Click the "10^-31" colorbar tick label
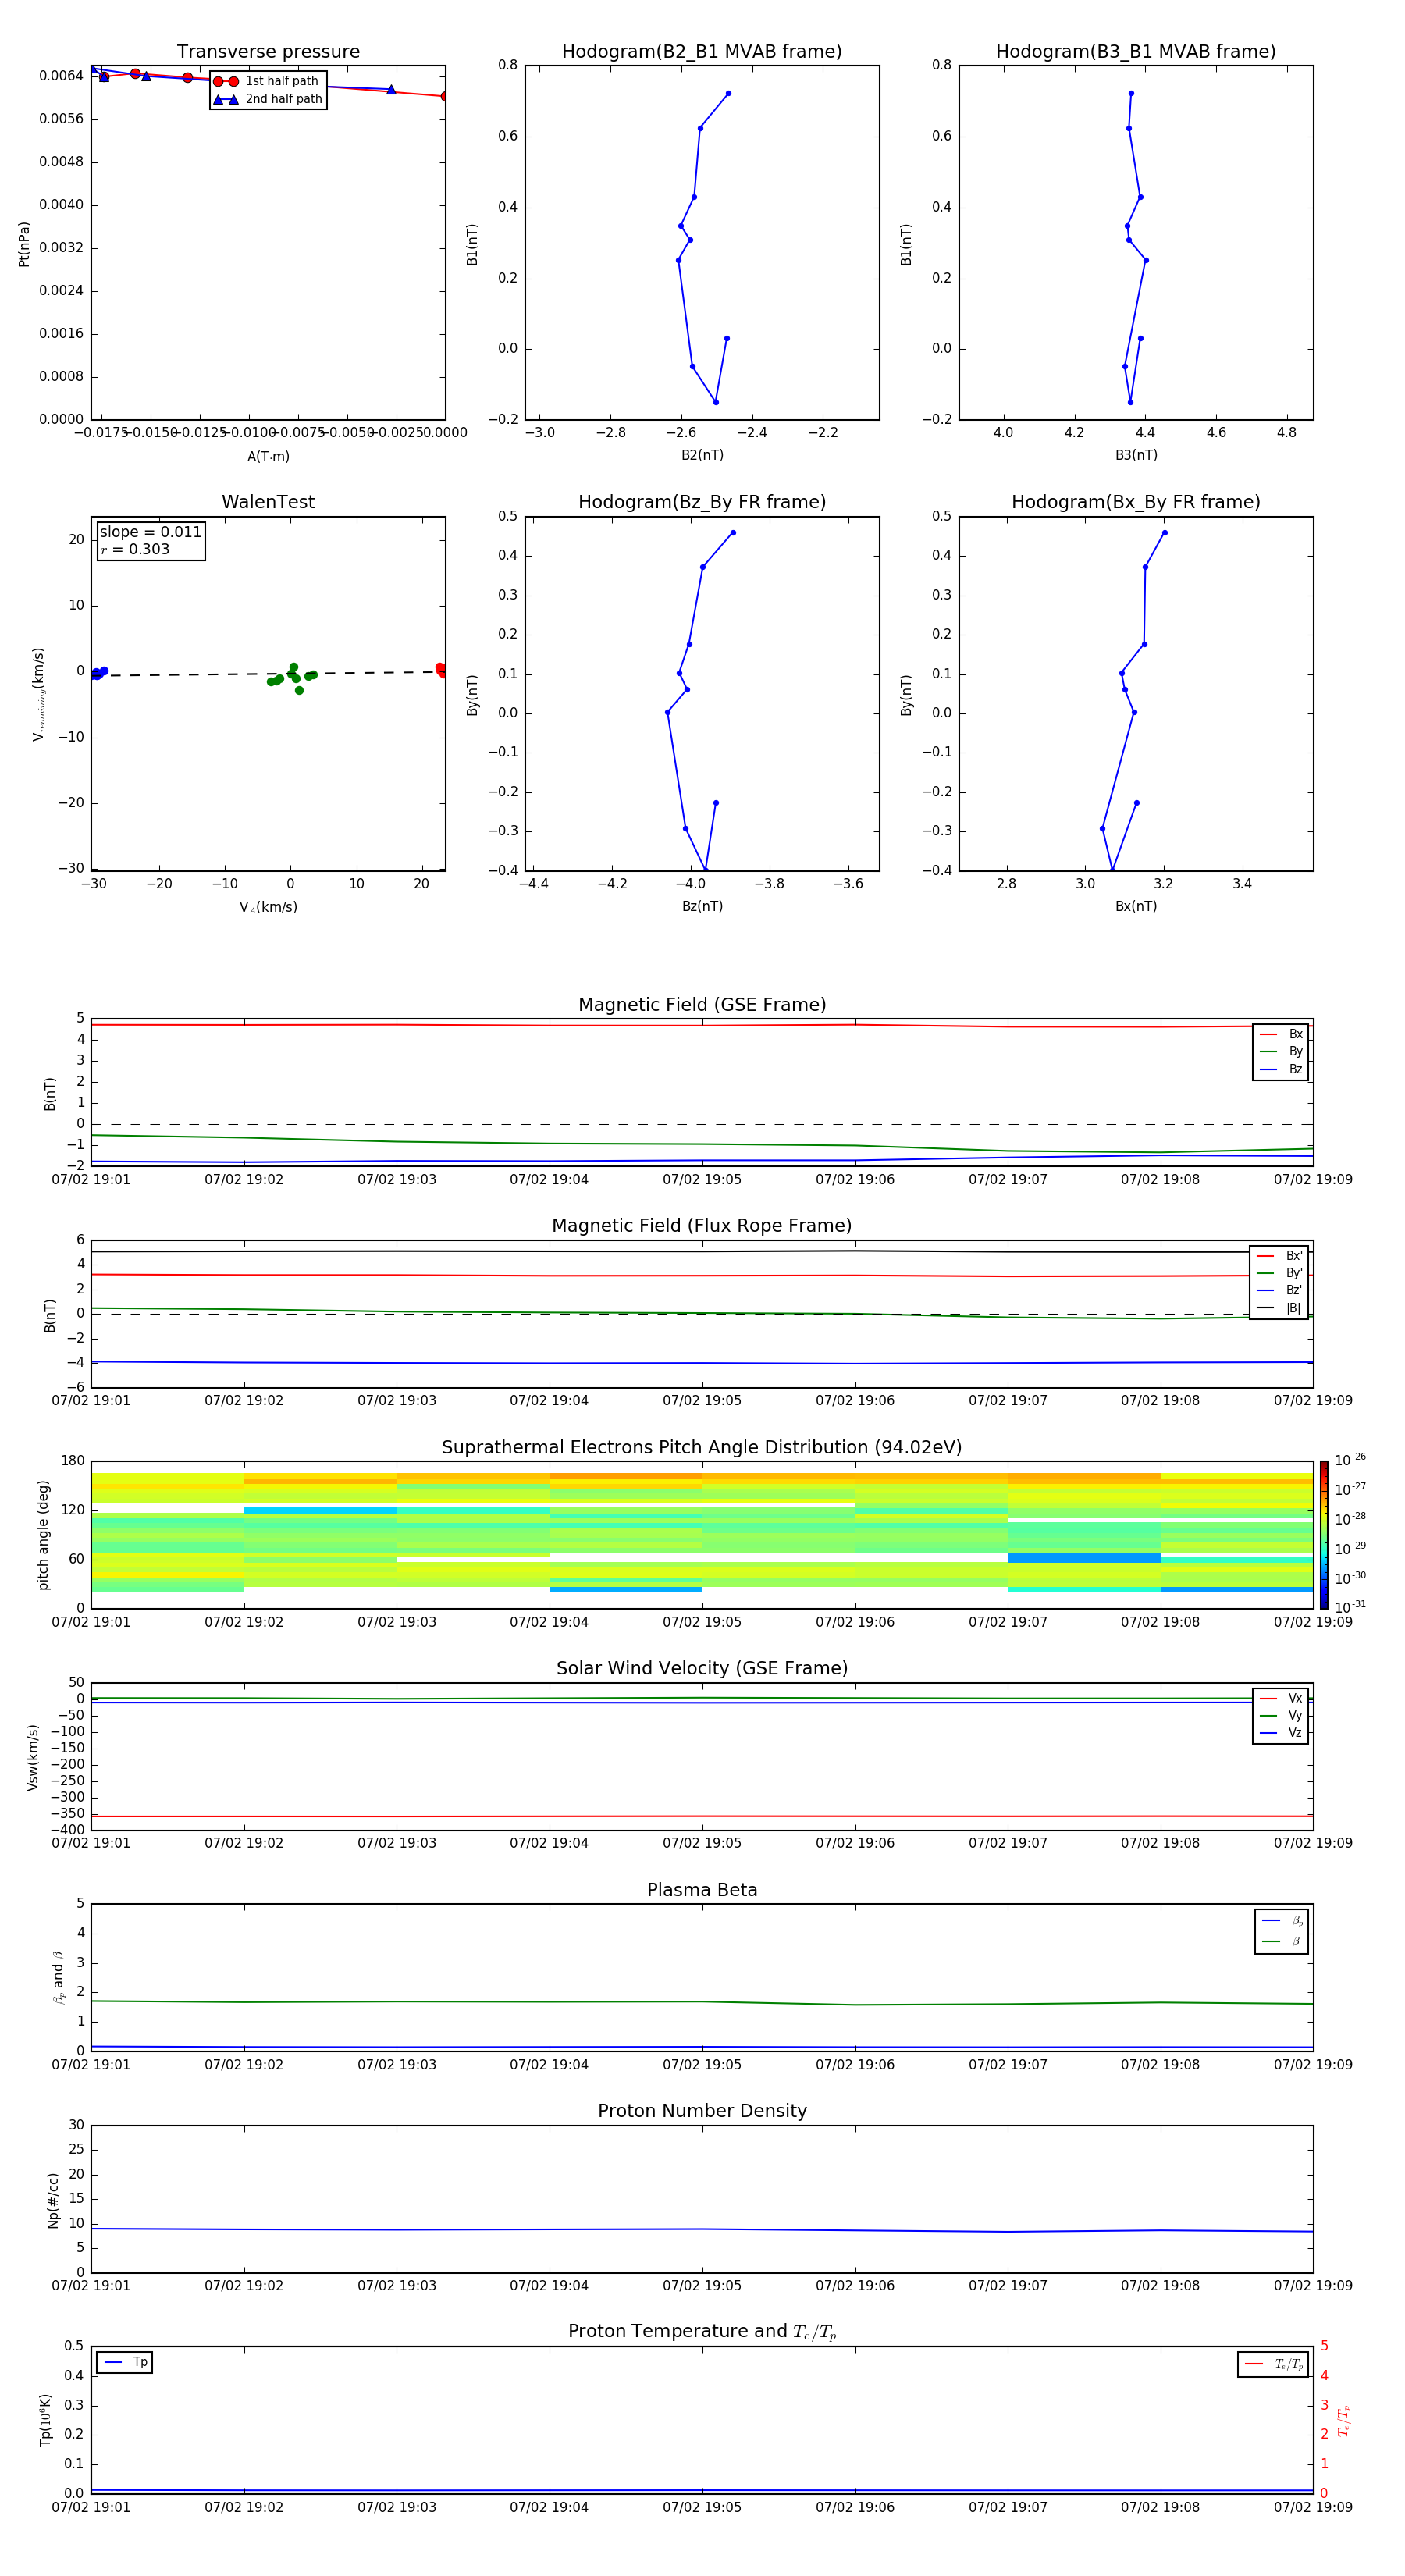The height and width of the screenshot is (2576, 1405). [x=1350, y=1607]
